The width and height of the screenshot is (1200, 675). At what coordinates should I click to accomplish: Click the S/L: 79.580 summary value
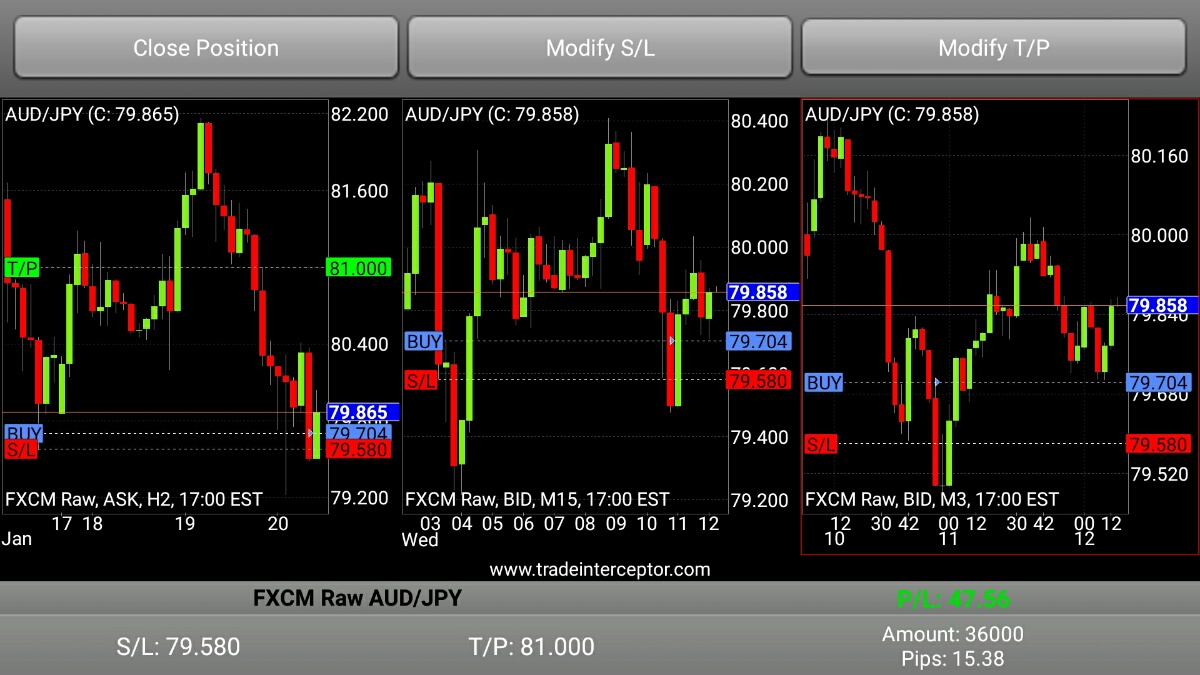point(178,646)
